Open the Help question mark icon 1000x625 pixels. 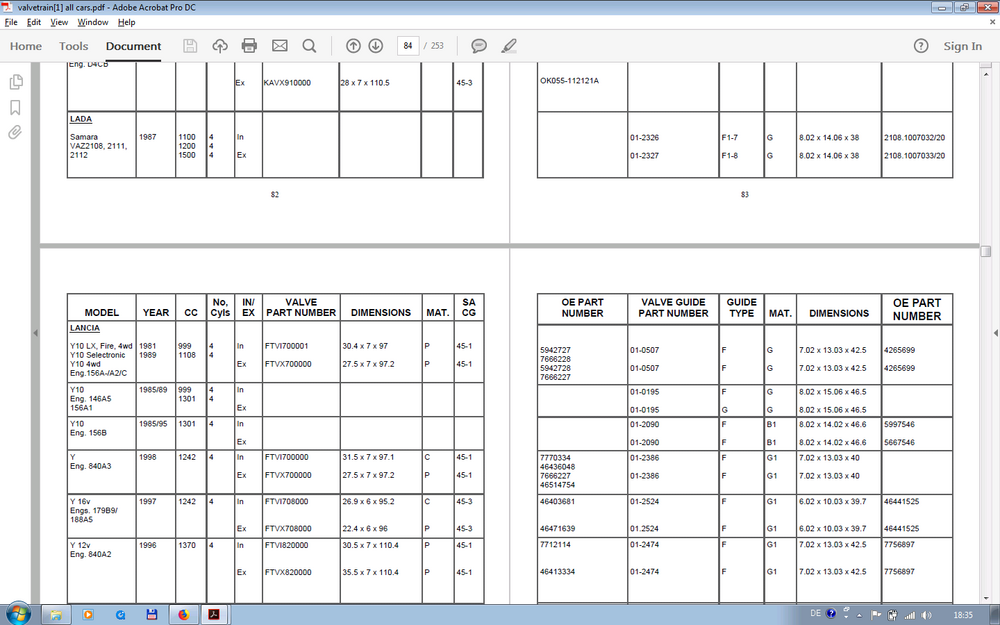click(x=921, y=46)
